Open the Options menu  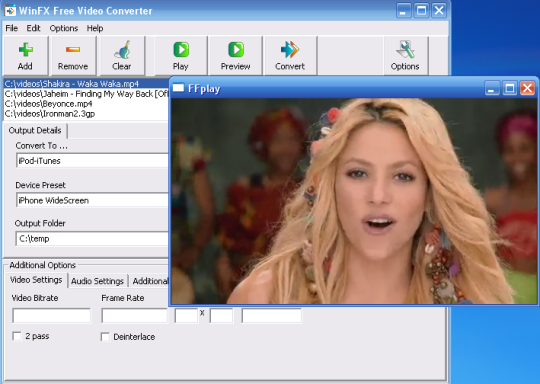pyautogui.click(x=64, y=28)
